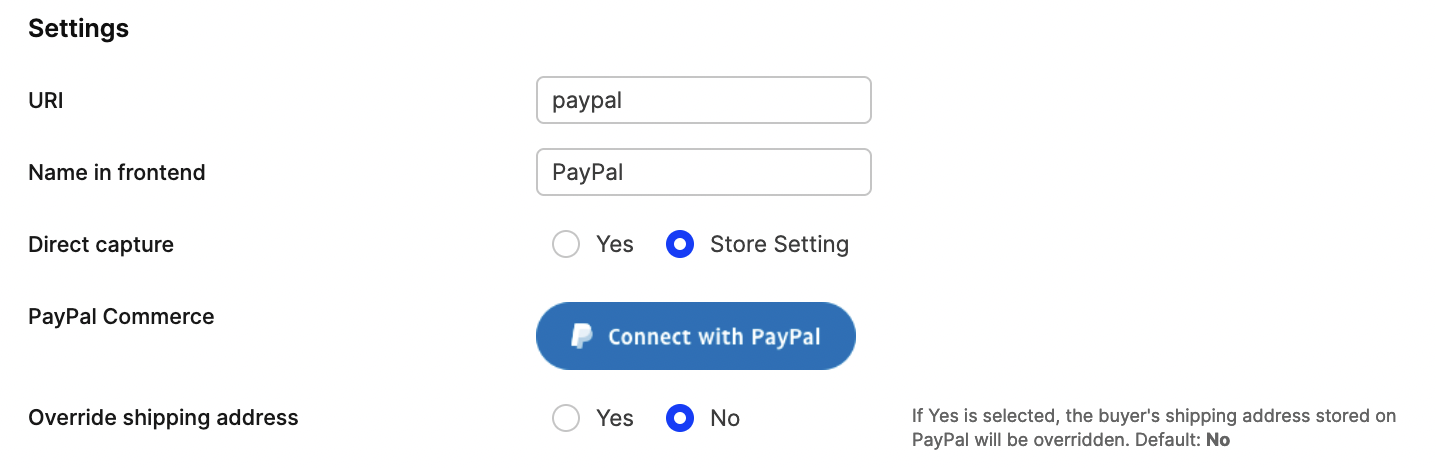Select Store Setting radio for Direct capture
This screenshot has width=1436, height=468.
point(680,245)
